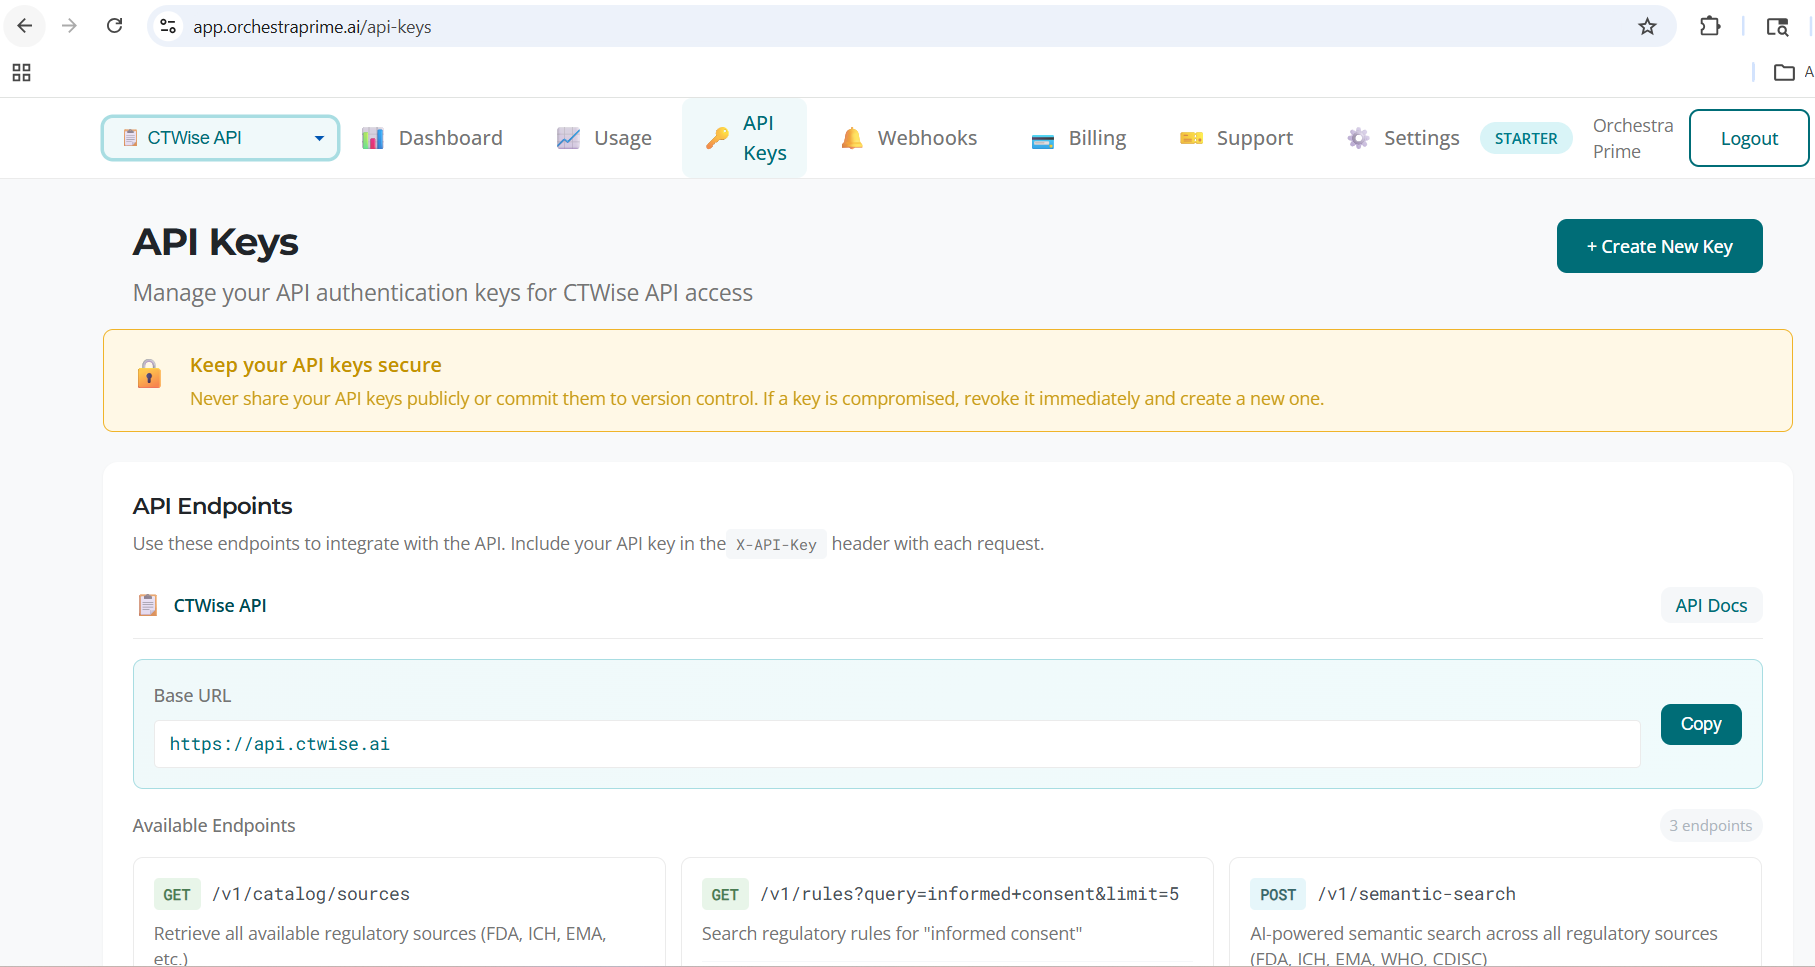Click the Create New Key button
Image resolution: width=1815 pixels, height=967 pixels.
click(1659, 246)
